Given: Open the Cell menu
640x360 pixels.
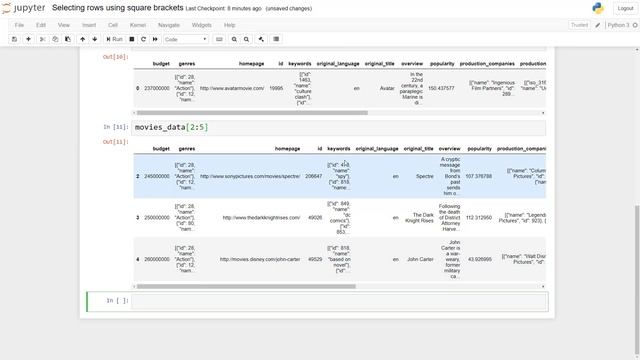Looking at the screenshot, I should pos(113,25).
